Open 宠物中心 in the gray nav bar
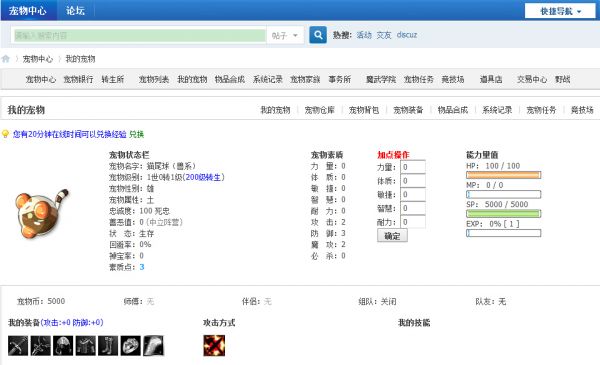The width and height of the screenshot is (600, 365). (x=41, y=79)
